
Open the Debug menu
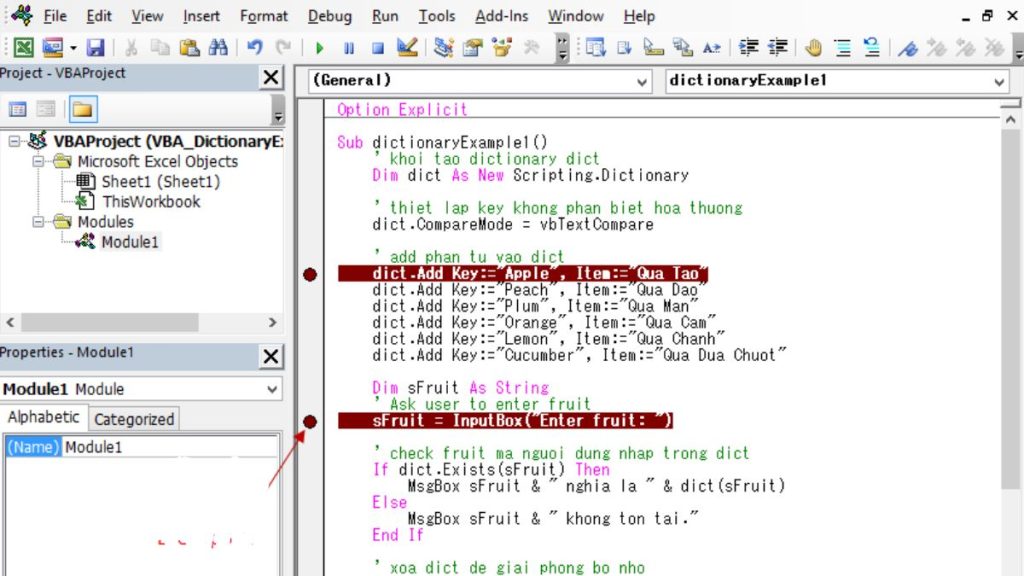tap(329, 16)
